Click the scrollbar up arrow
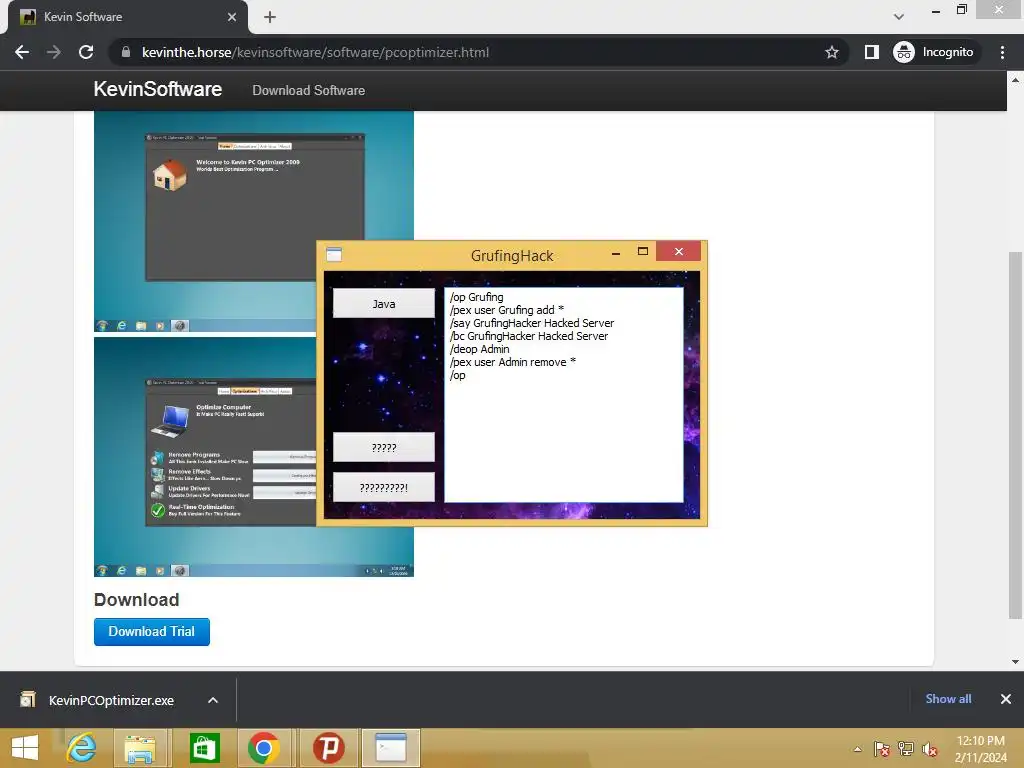The image size is (1024, 768). click(x=1015, y=80)
